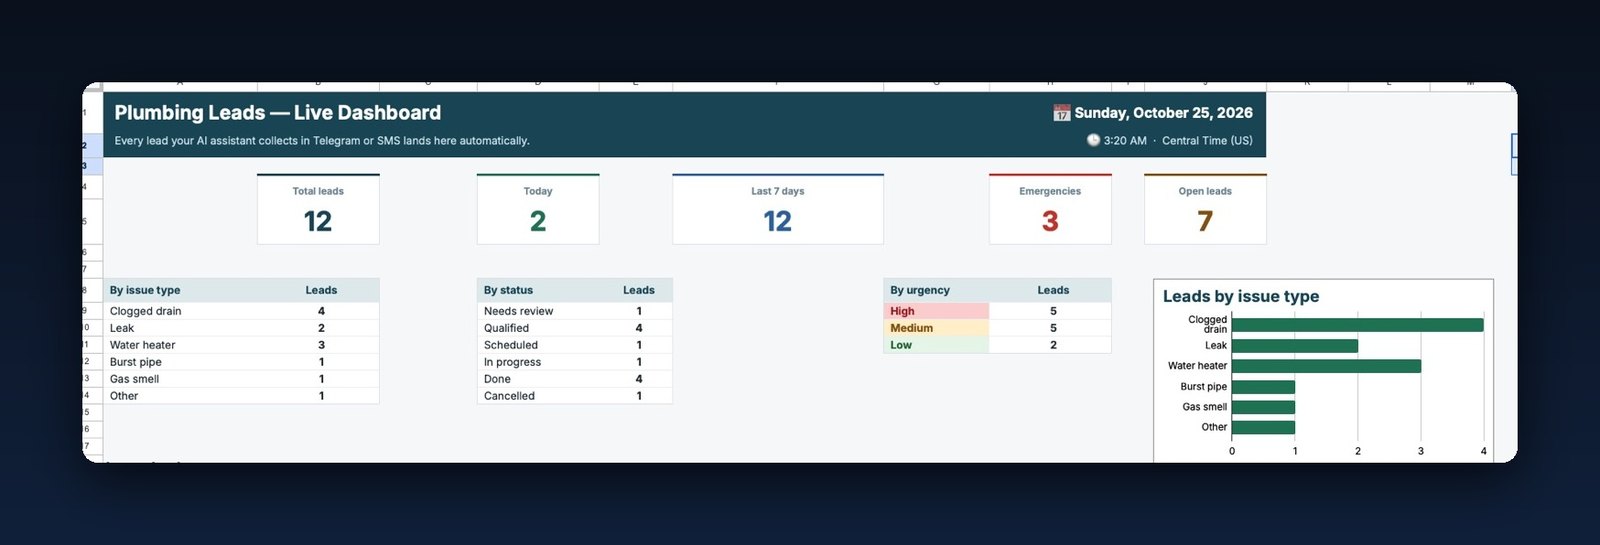Click the Clogged drain bar in the chart

(x=1358, y=325)
